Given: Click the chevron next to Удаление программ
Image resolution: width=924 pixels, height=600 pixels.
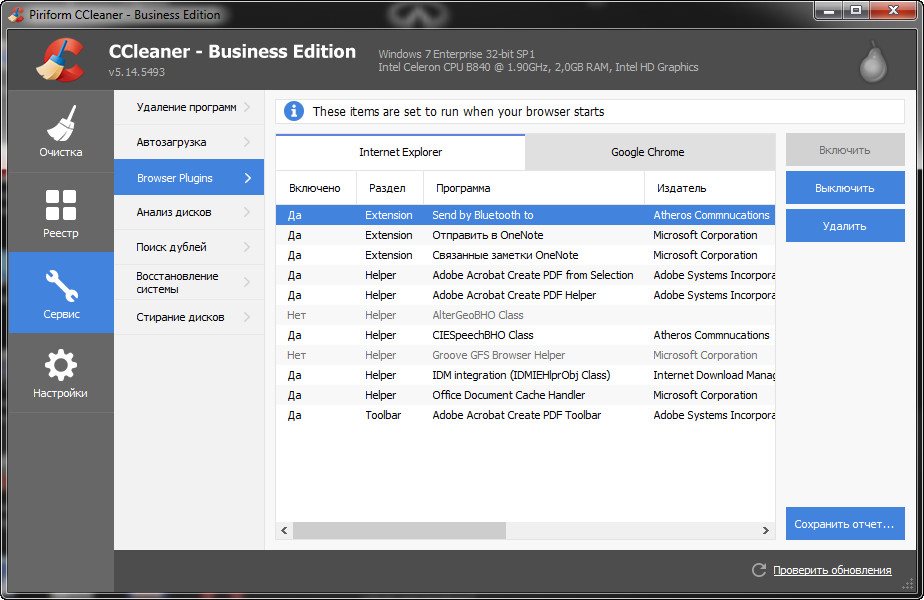Looking at the screenshot, I should (x=247, y=107).
